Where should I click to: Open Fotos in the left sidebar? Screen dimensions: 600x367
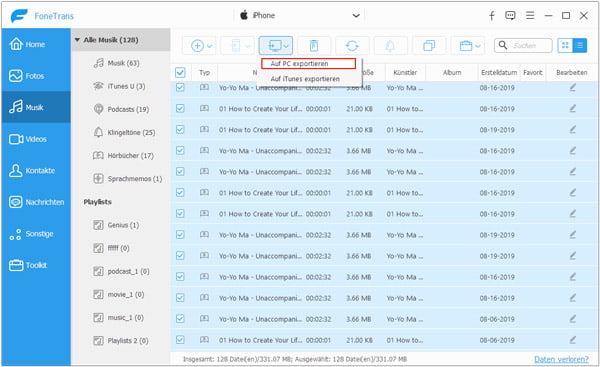tap(36, 76)
